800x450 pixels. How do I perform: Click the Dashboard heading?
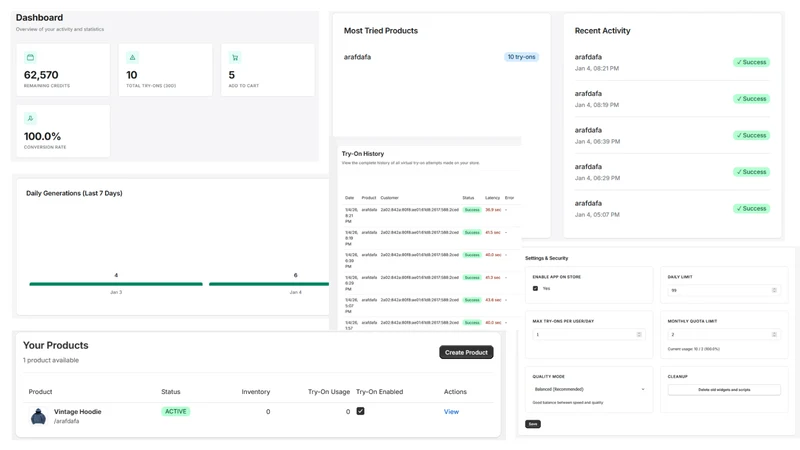click(39, 17)
